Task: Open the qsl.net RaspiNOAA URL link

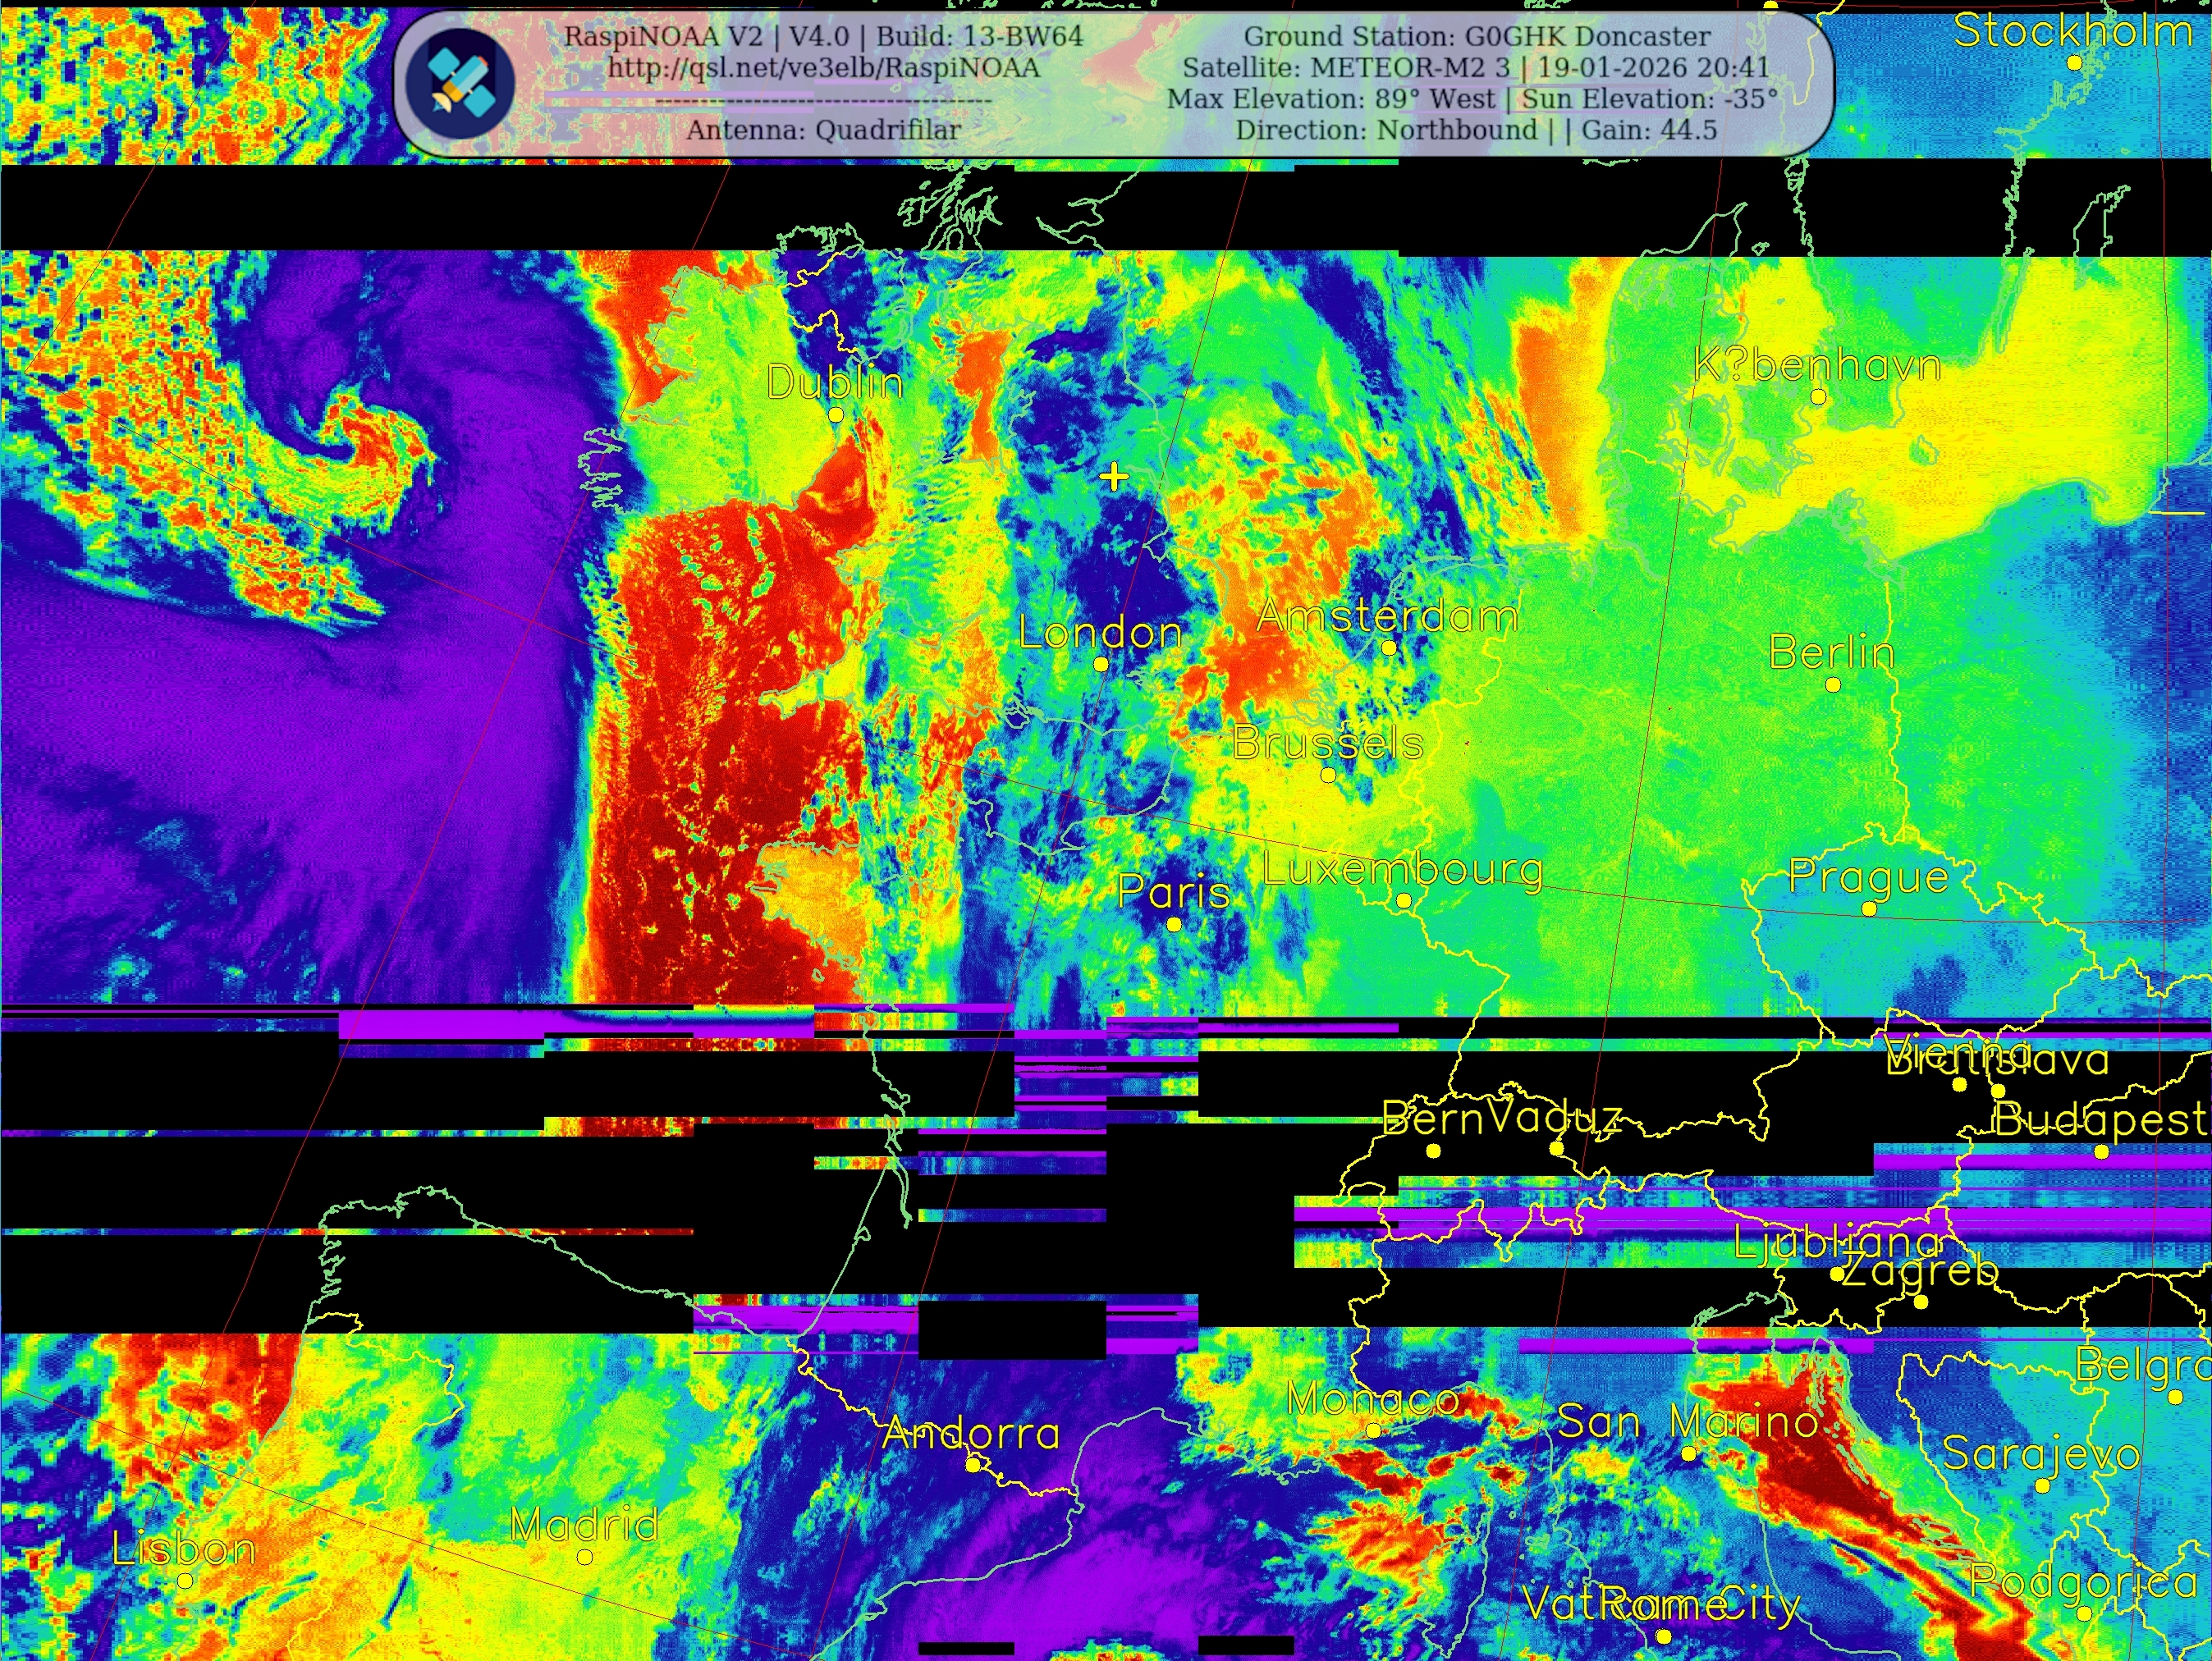Action: pyautogui.click(x=823, y=68)
